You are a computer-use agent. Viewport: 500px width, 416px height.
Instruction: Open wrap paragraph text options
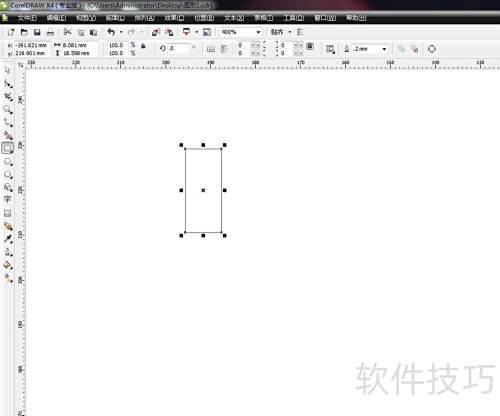pyautogui.click(x=330, y=49)
